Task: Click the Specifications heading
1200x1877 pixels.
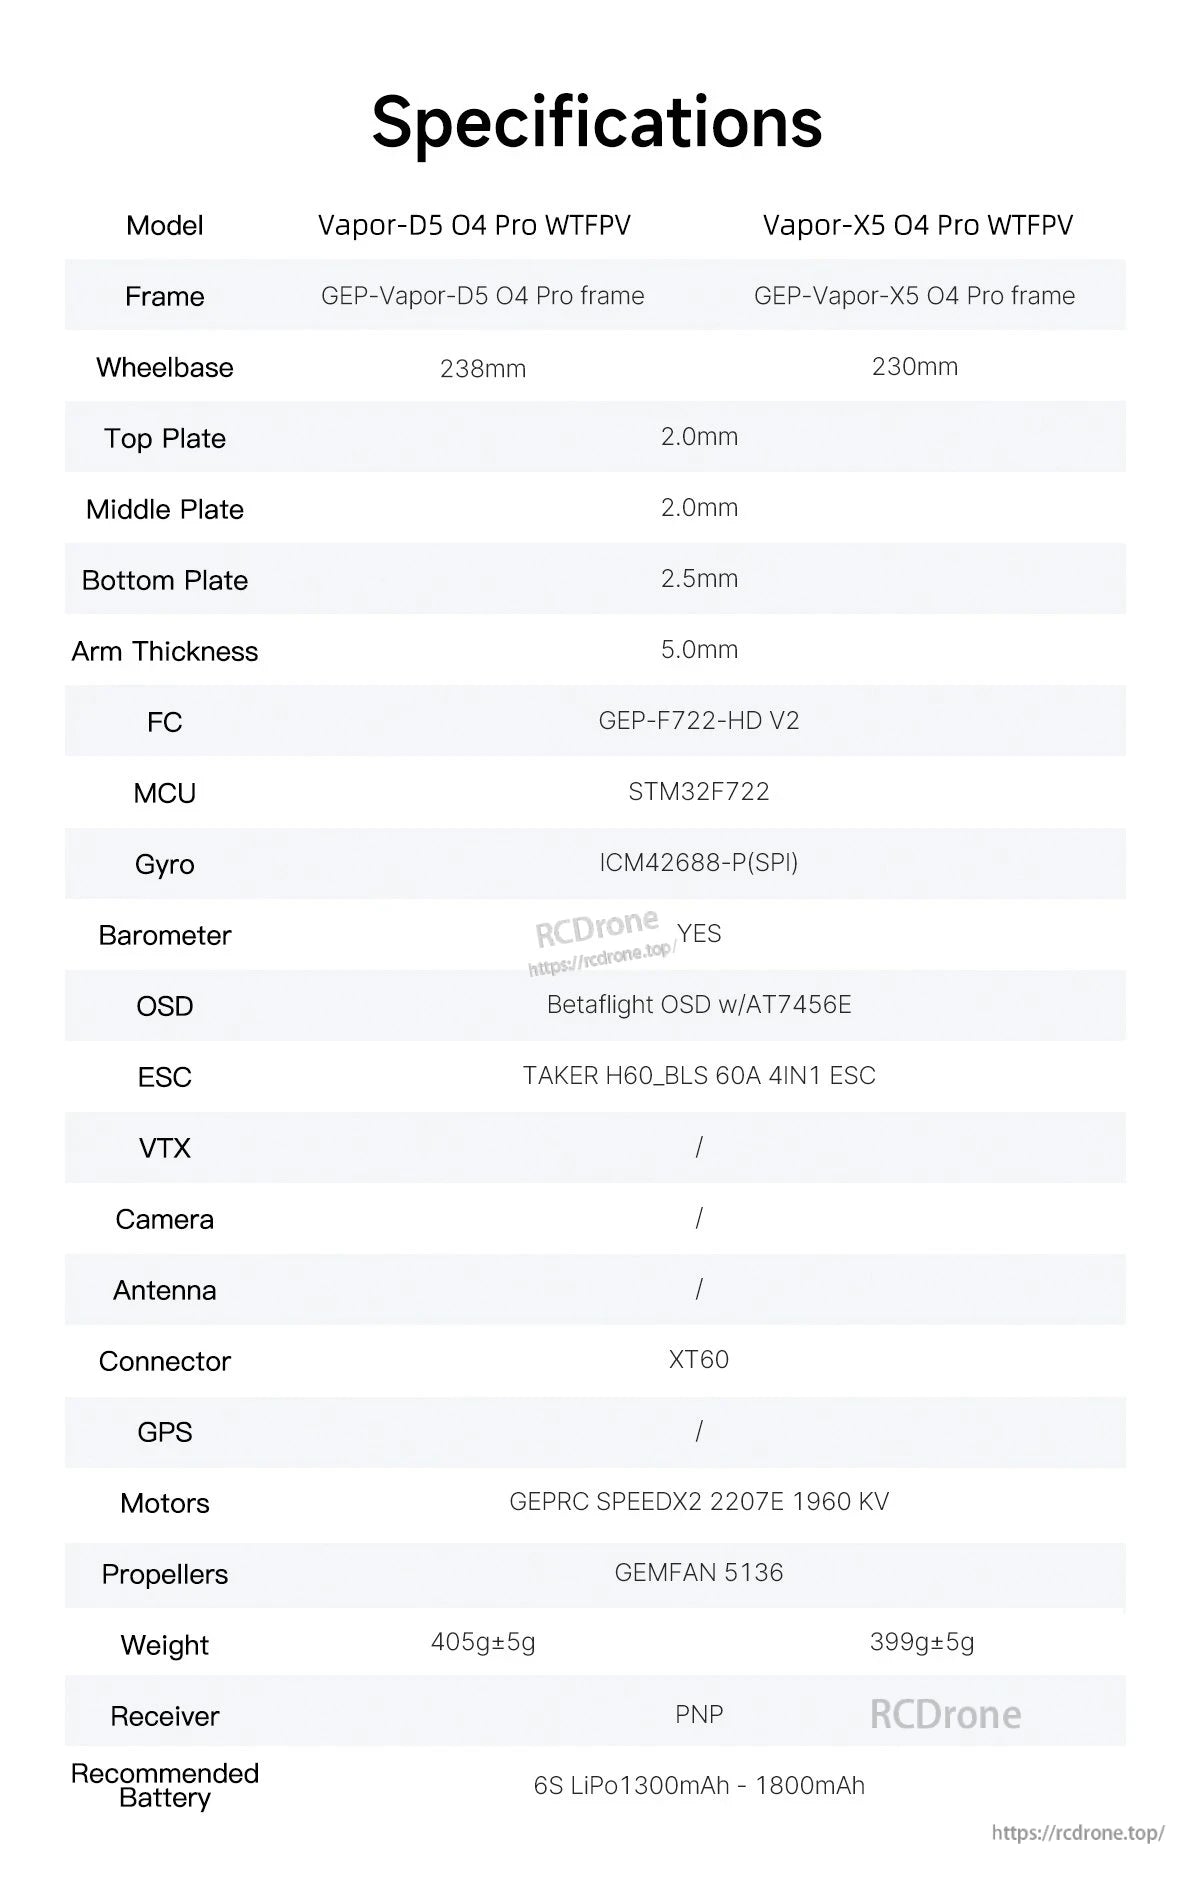Action: (x=597, y=122)
